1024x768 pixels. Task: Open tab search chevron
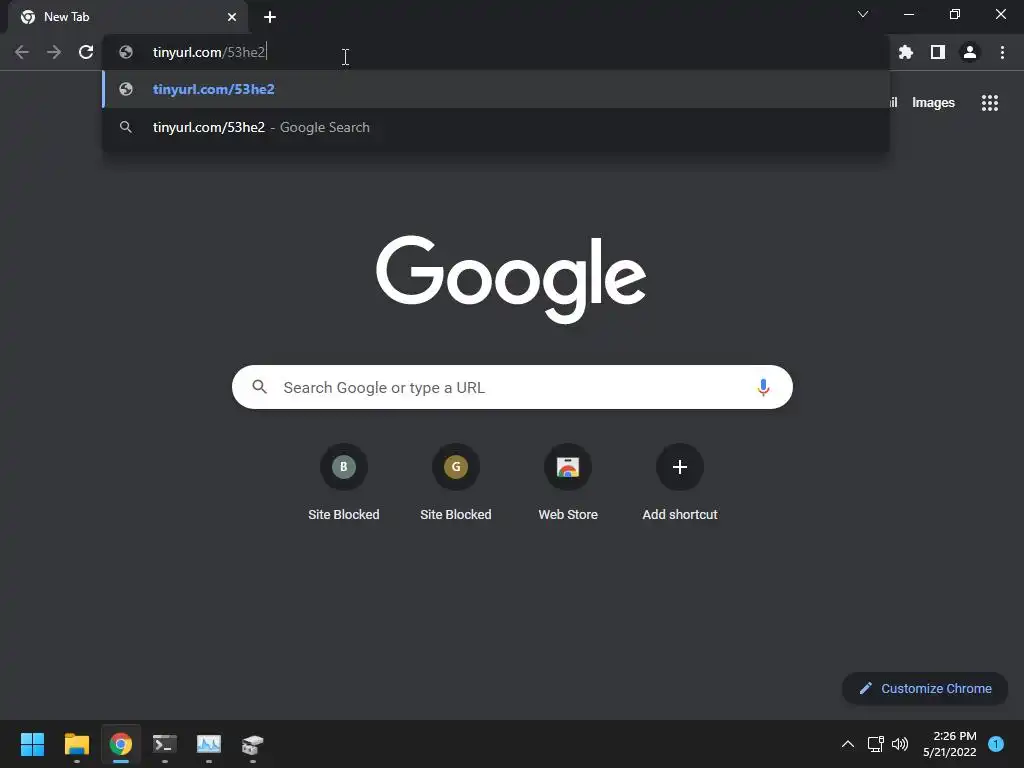click(863, 14)
